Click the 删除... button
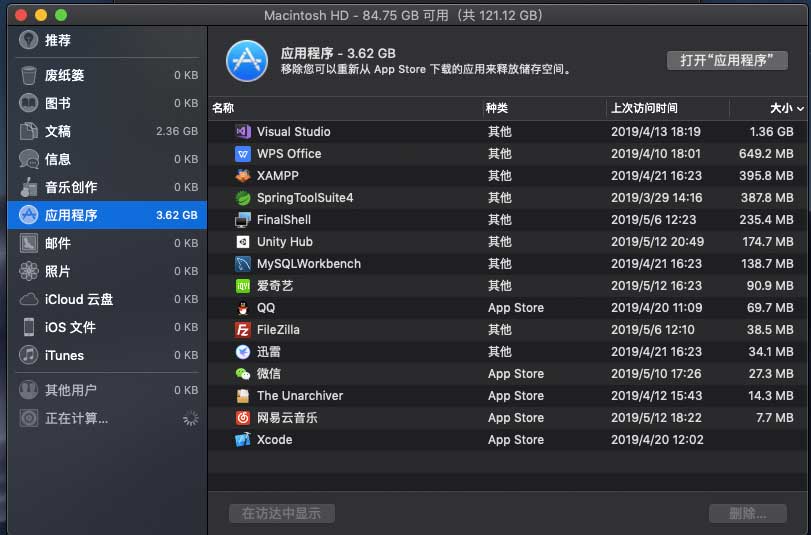The width and height of the screenshot is (811, 535). tap(748, 513)
